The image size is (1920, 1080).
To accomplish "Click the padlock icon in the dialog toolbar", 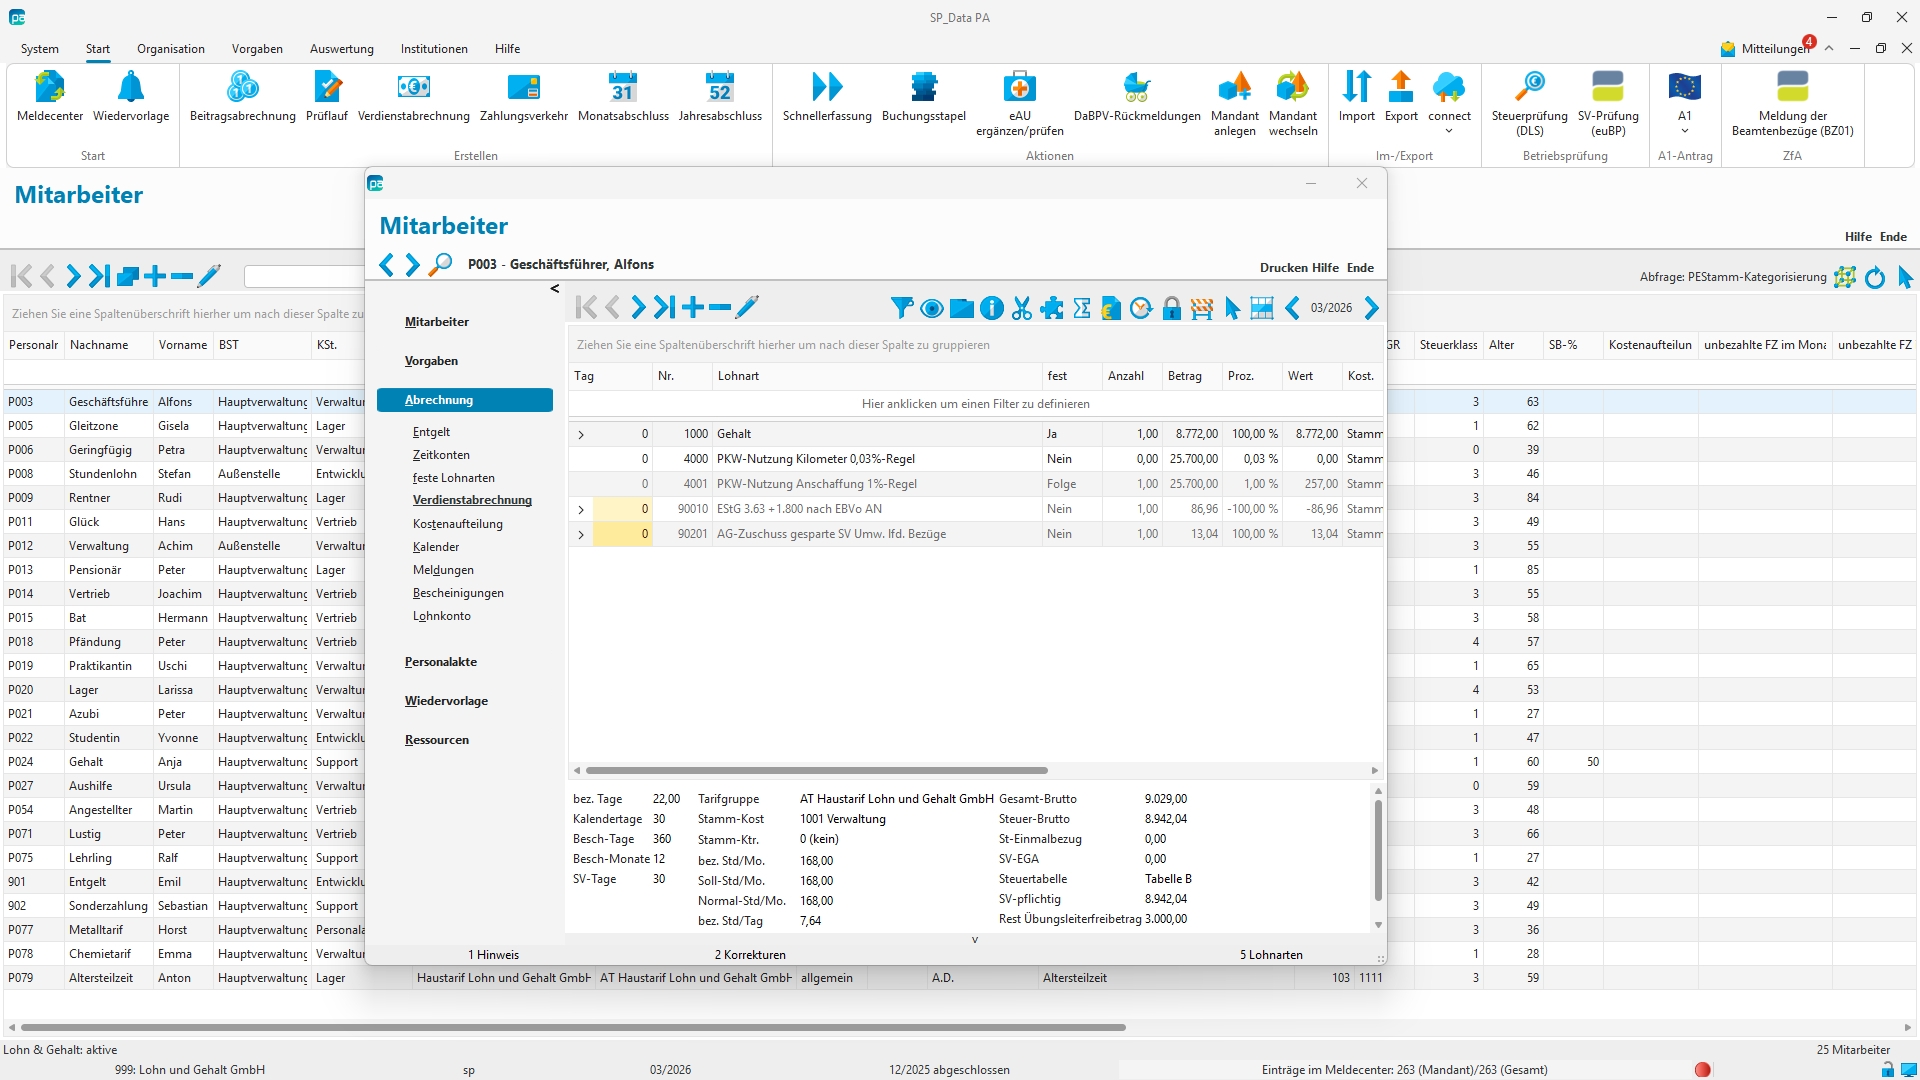I will click(1171, 308).
